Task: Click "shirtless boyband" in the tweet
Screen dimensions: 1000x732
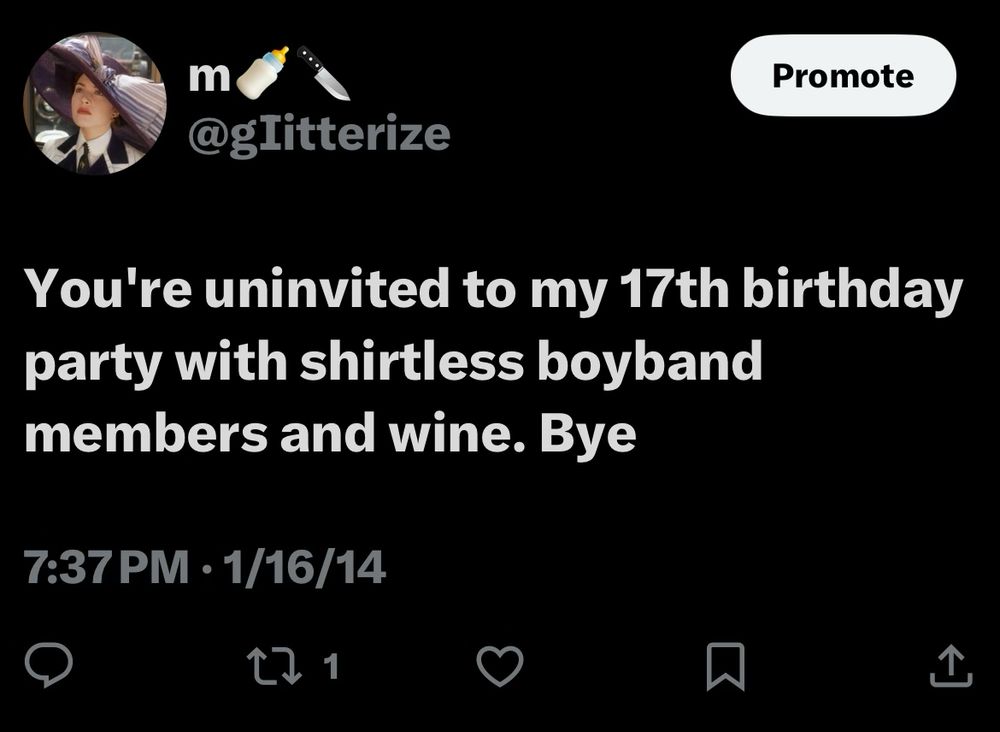Action: [532, 361]
